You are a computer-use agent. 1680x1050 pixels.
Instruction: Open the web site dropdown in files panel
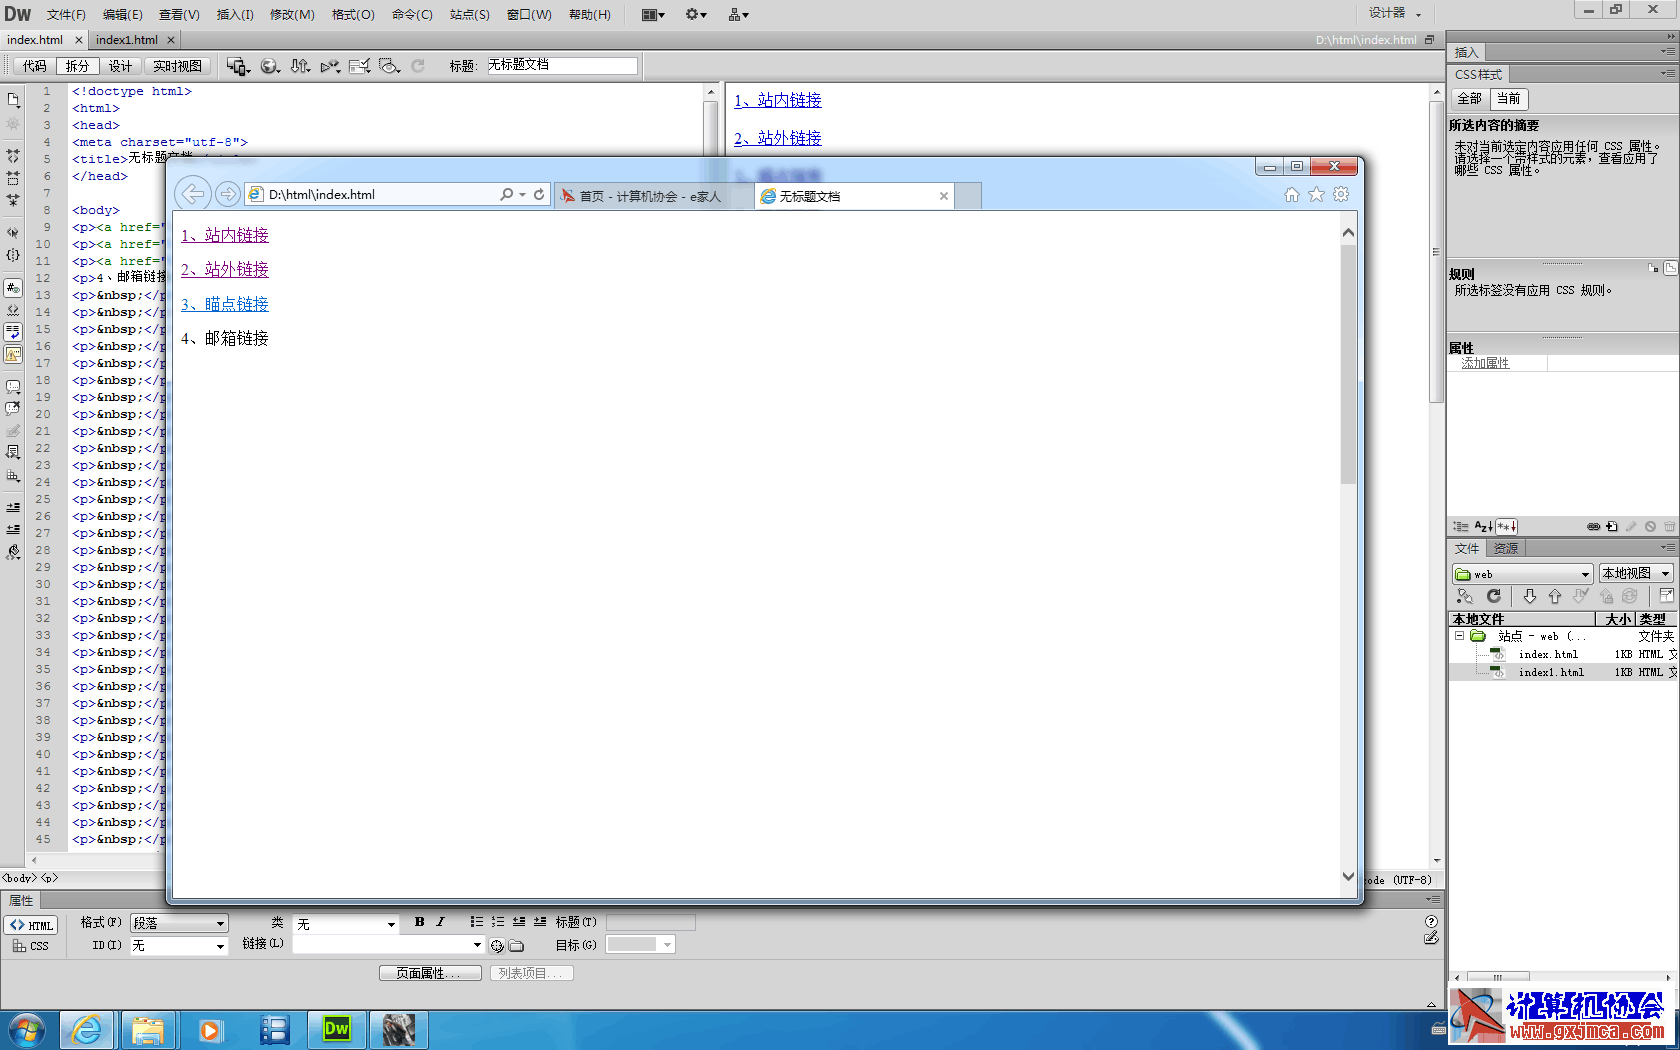click(x=1522, y=574)
